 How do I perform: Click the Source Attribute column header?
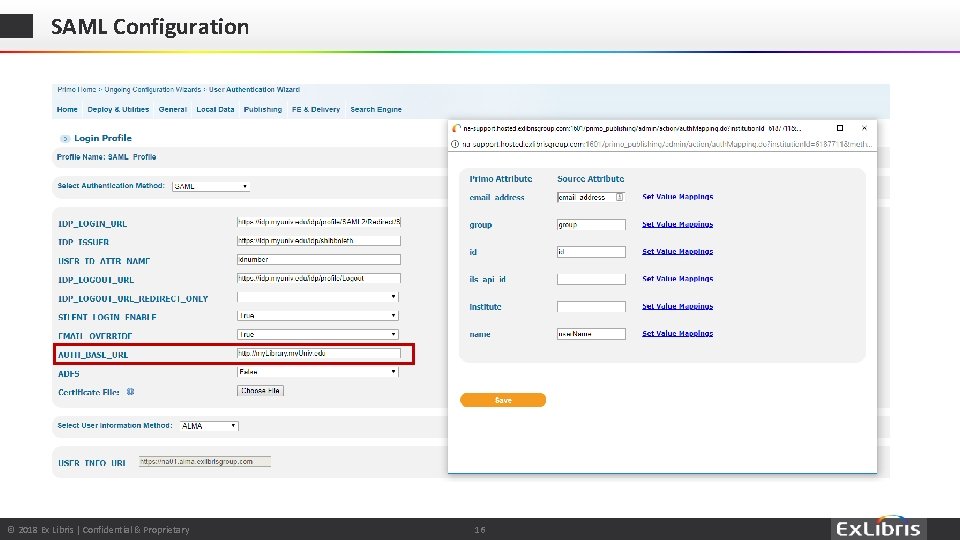point(591,179)
